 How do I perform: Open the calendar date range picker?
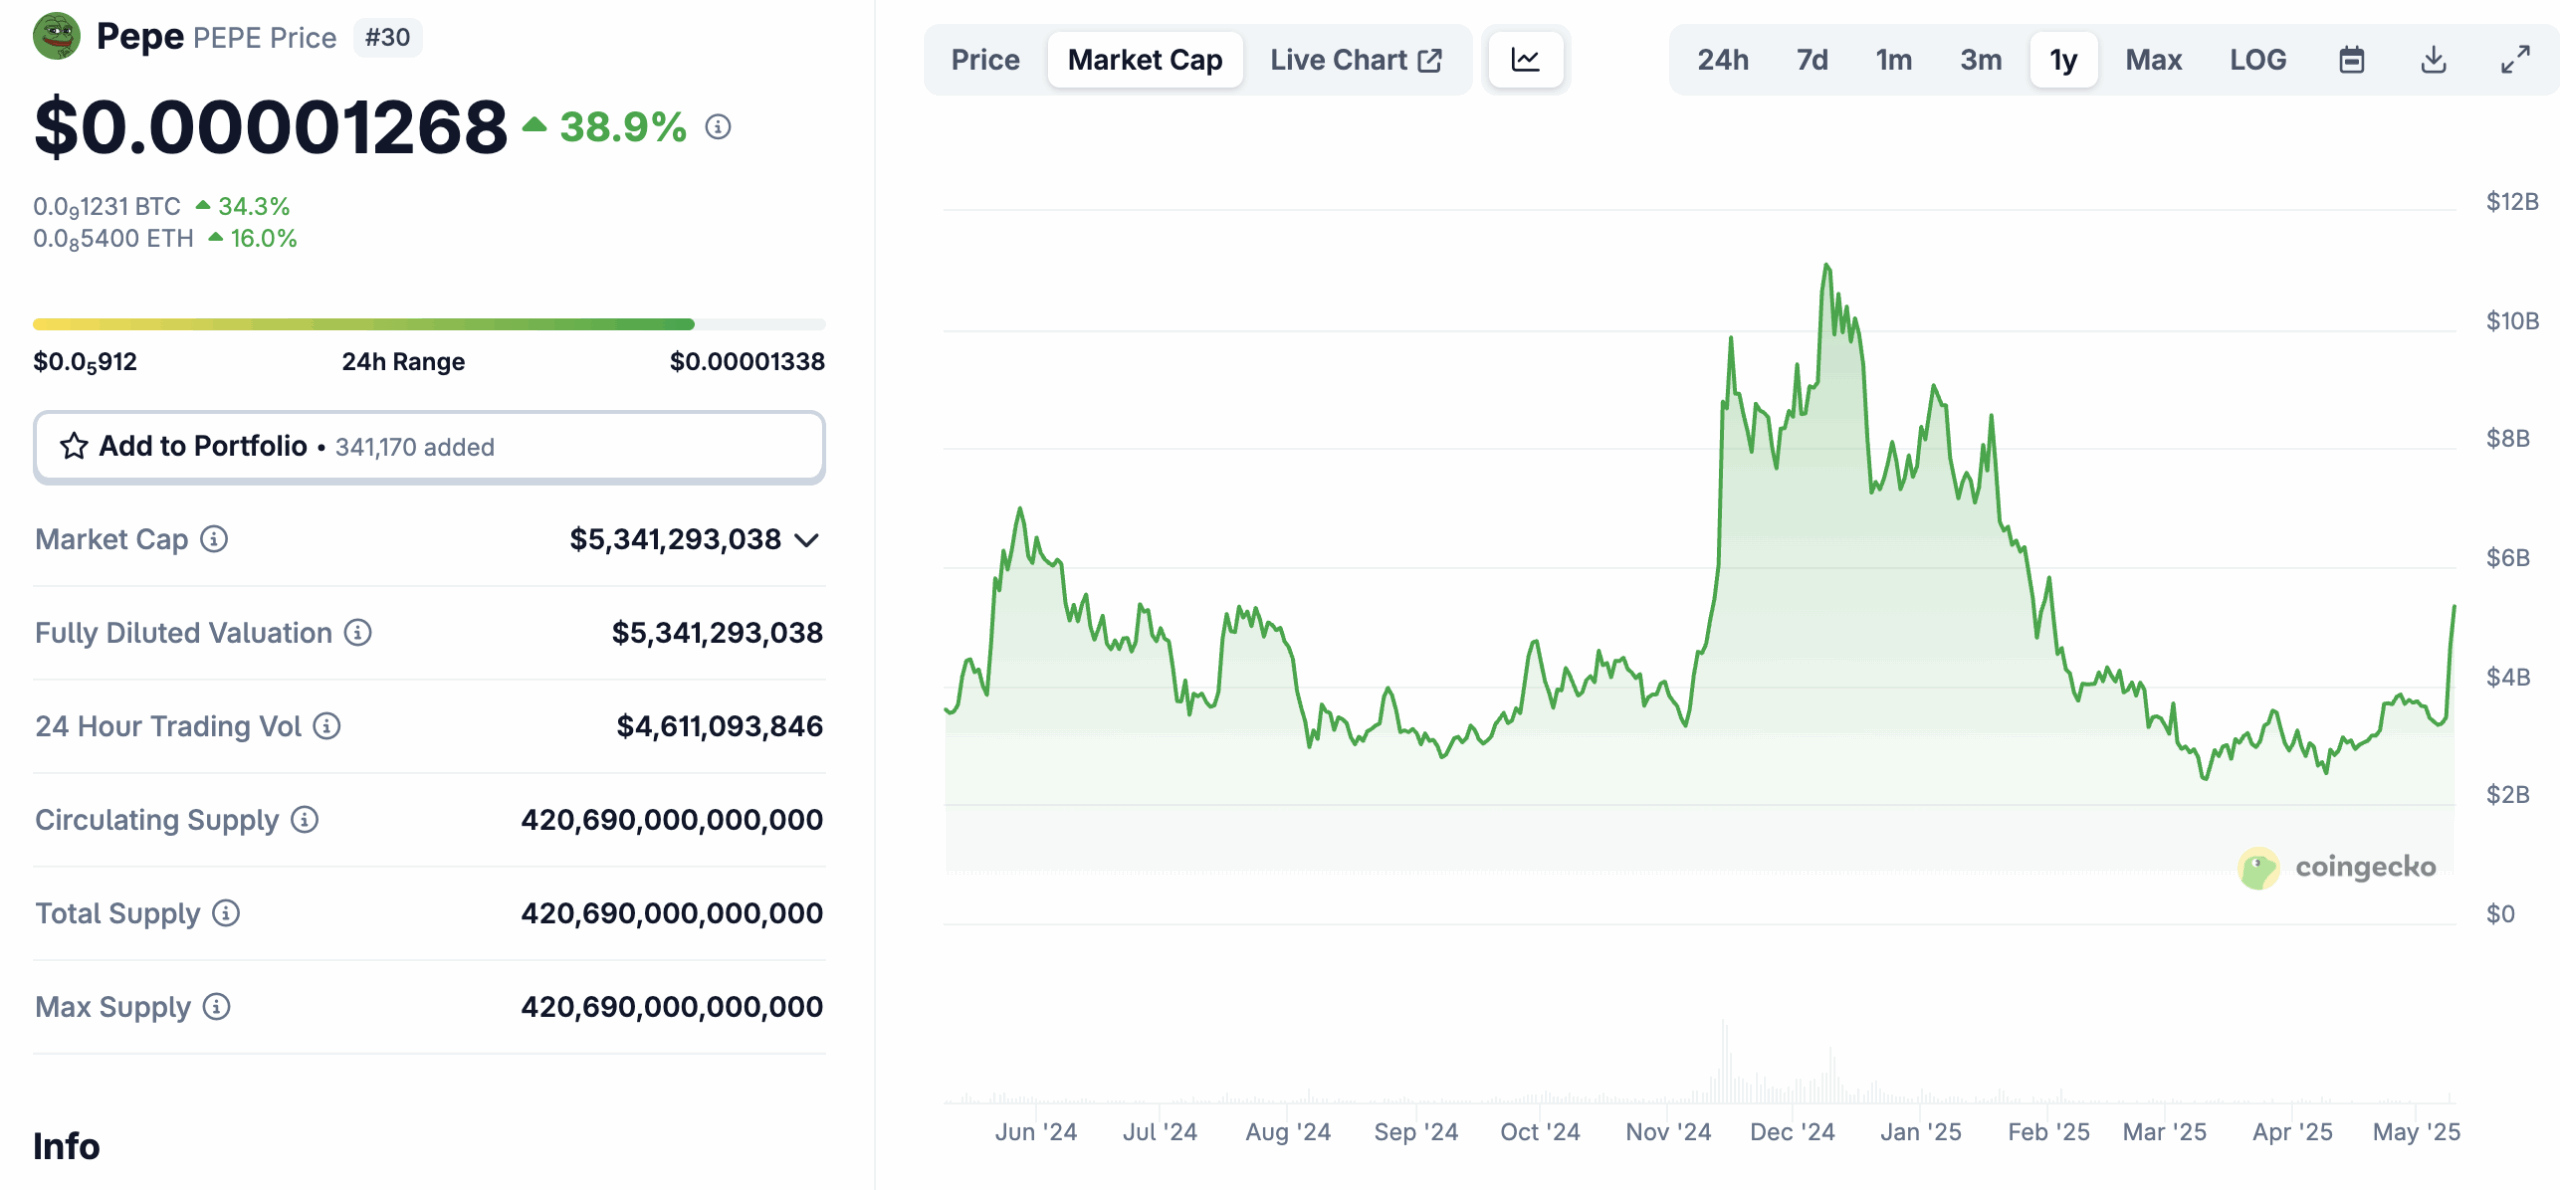click(2352, 60)
